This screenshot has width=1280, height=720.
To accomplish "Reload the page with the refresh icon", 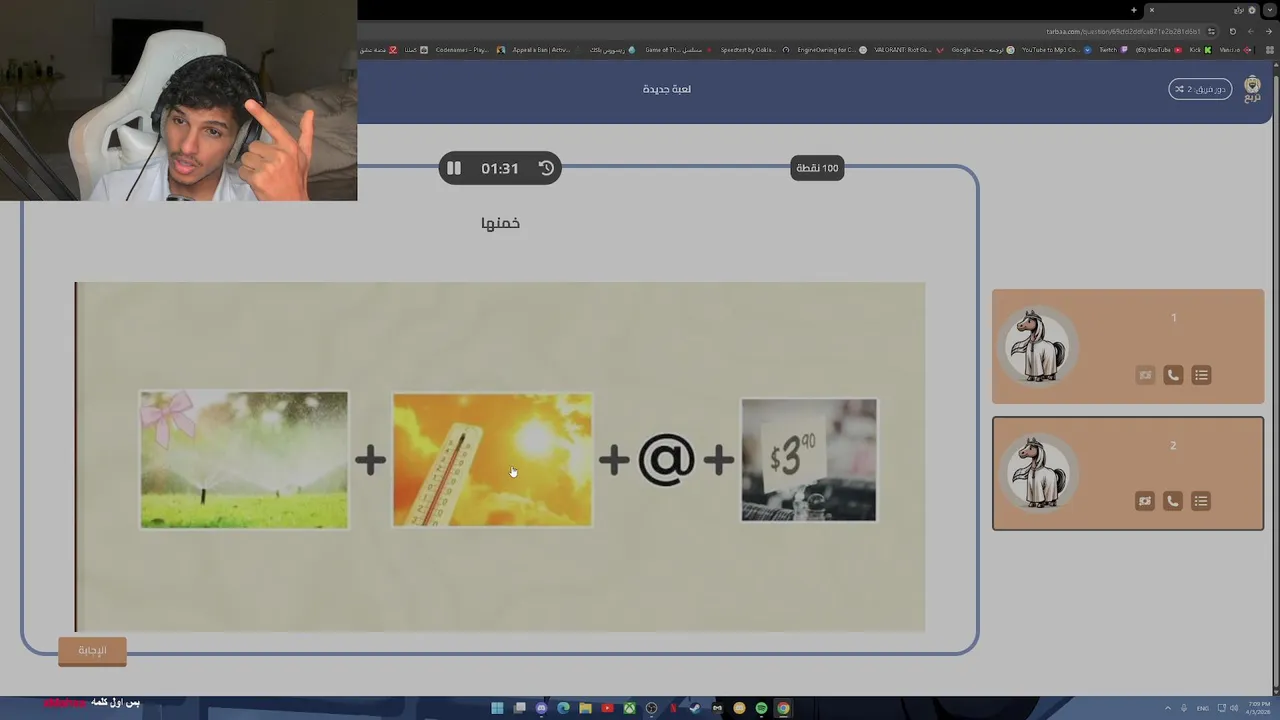I will click(1233, 31).
